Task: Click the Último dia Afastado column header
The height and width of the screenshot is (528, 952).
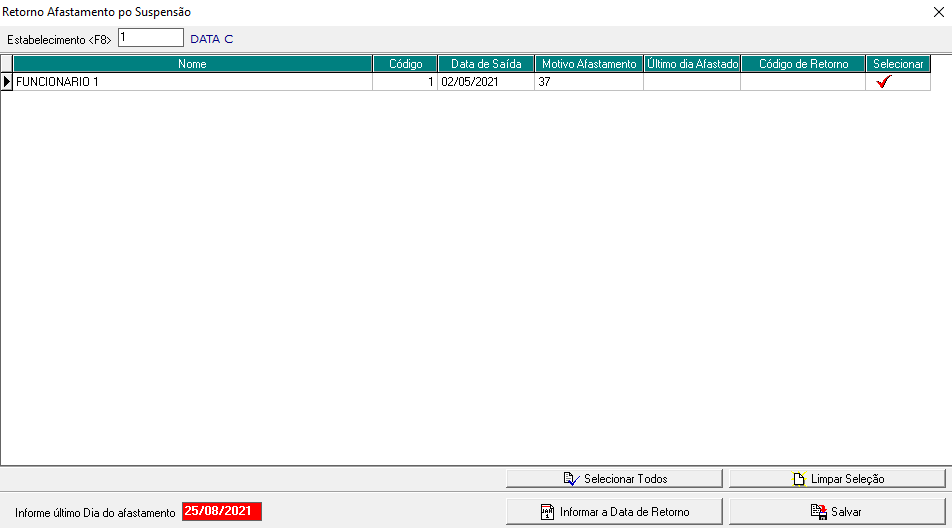Action: pyautogui.click(x=692, y=64)
